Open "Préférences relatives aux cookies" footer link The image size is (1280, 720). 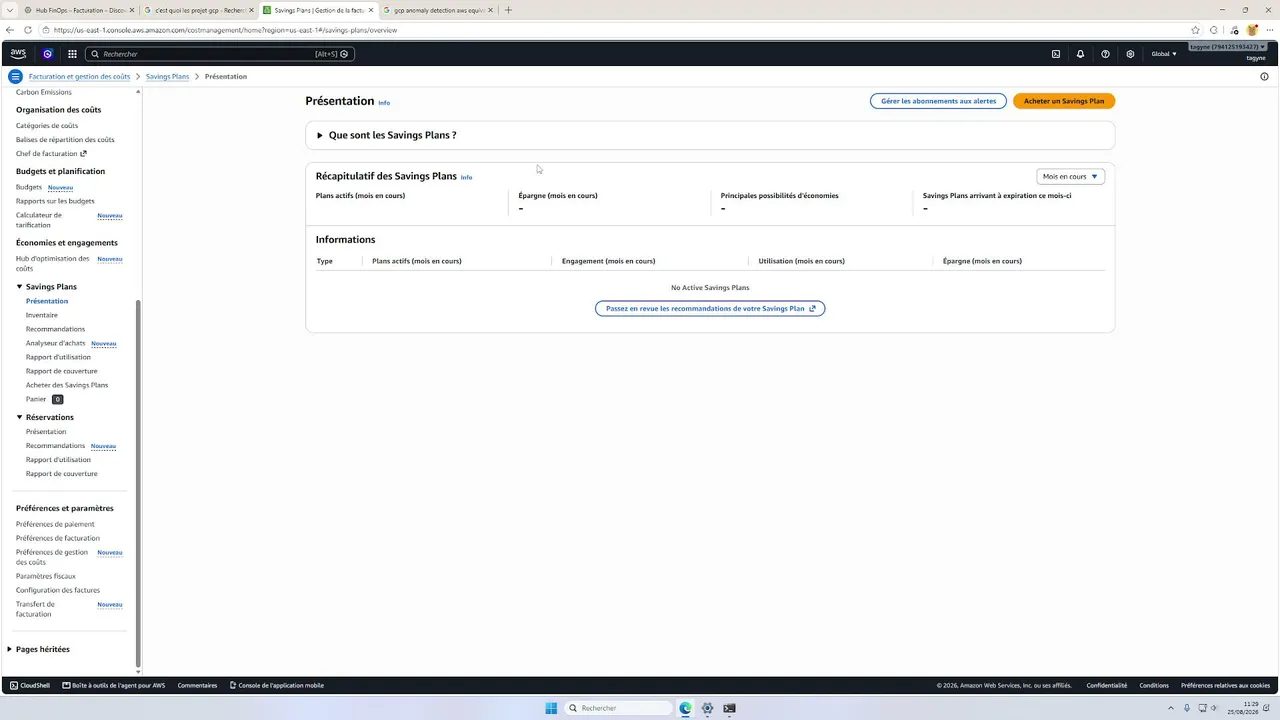coord(1225,685)
